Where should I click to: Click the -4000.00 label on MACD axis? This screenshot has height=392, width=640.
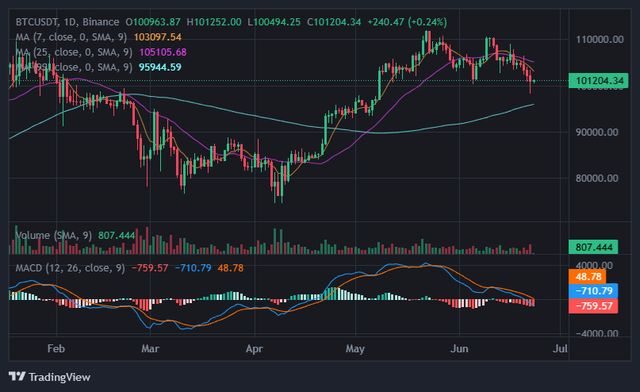tap(597, 333)
